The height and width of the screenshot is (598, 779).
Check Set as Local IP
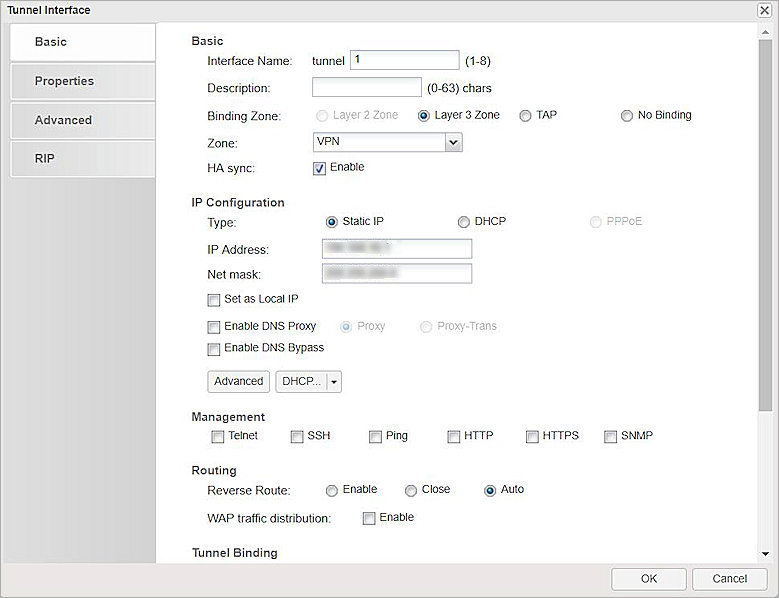(214, 299)
